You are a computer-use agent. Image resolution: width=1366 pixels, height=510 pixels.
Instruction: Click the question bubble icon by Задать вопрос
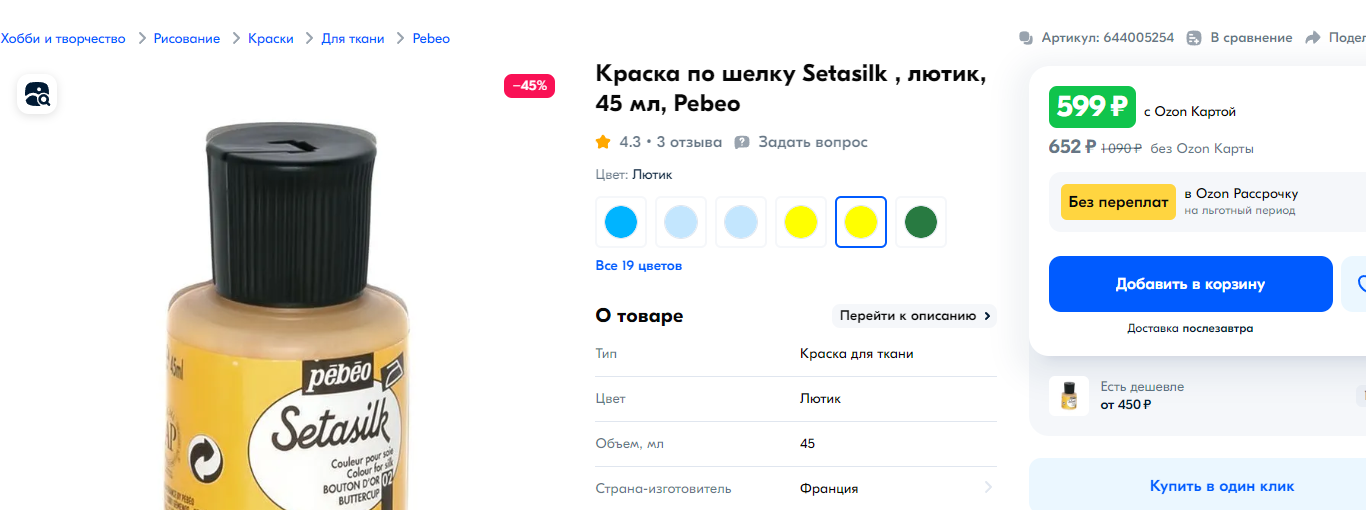pyautogui.click(x=742, y=142)
